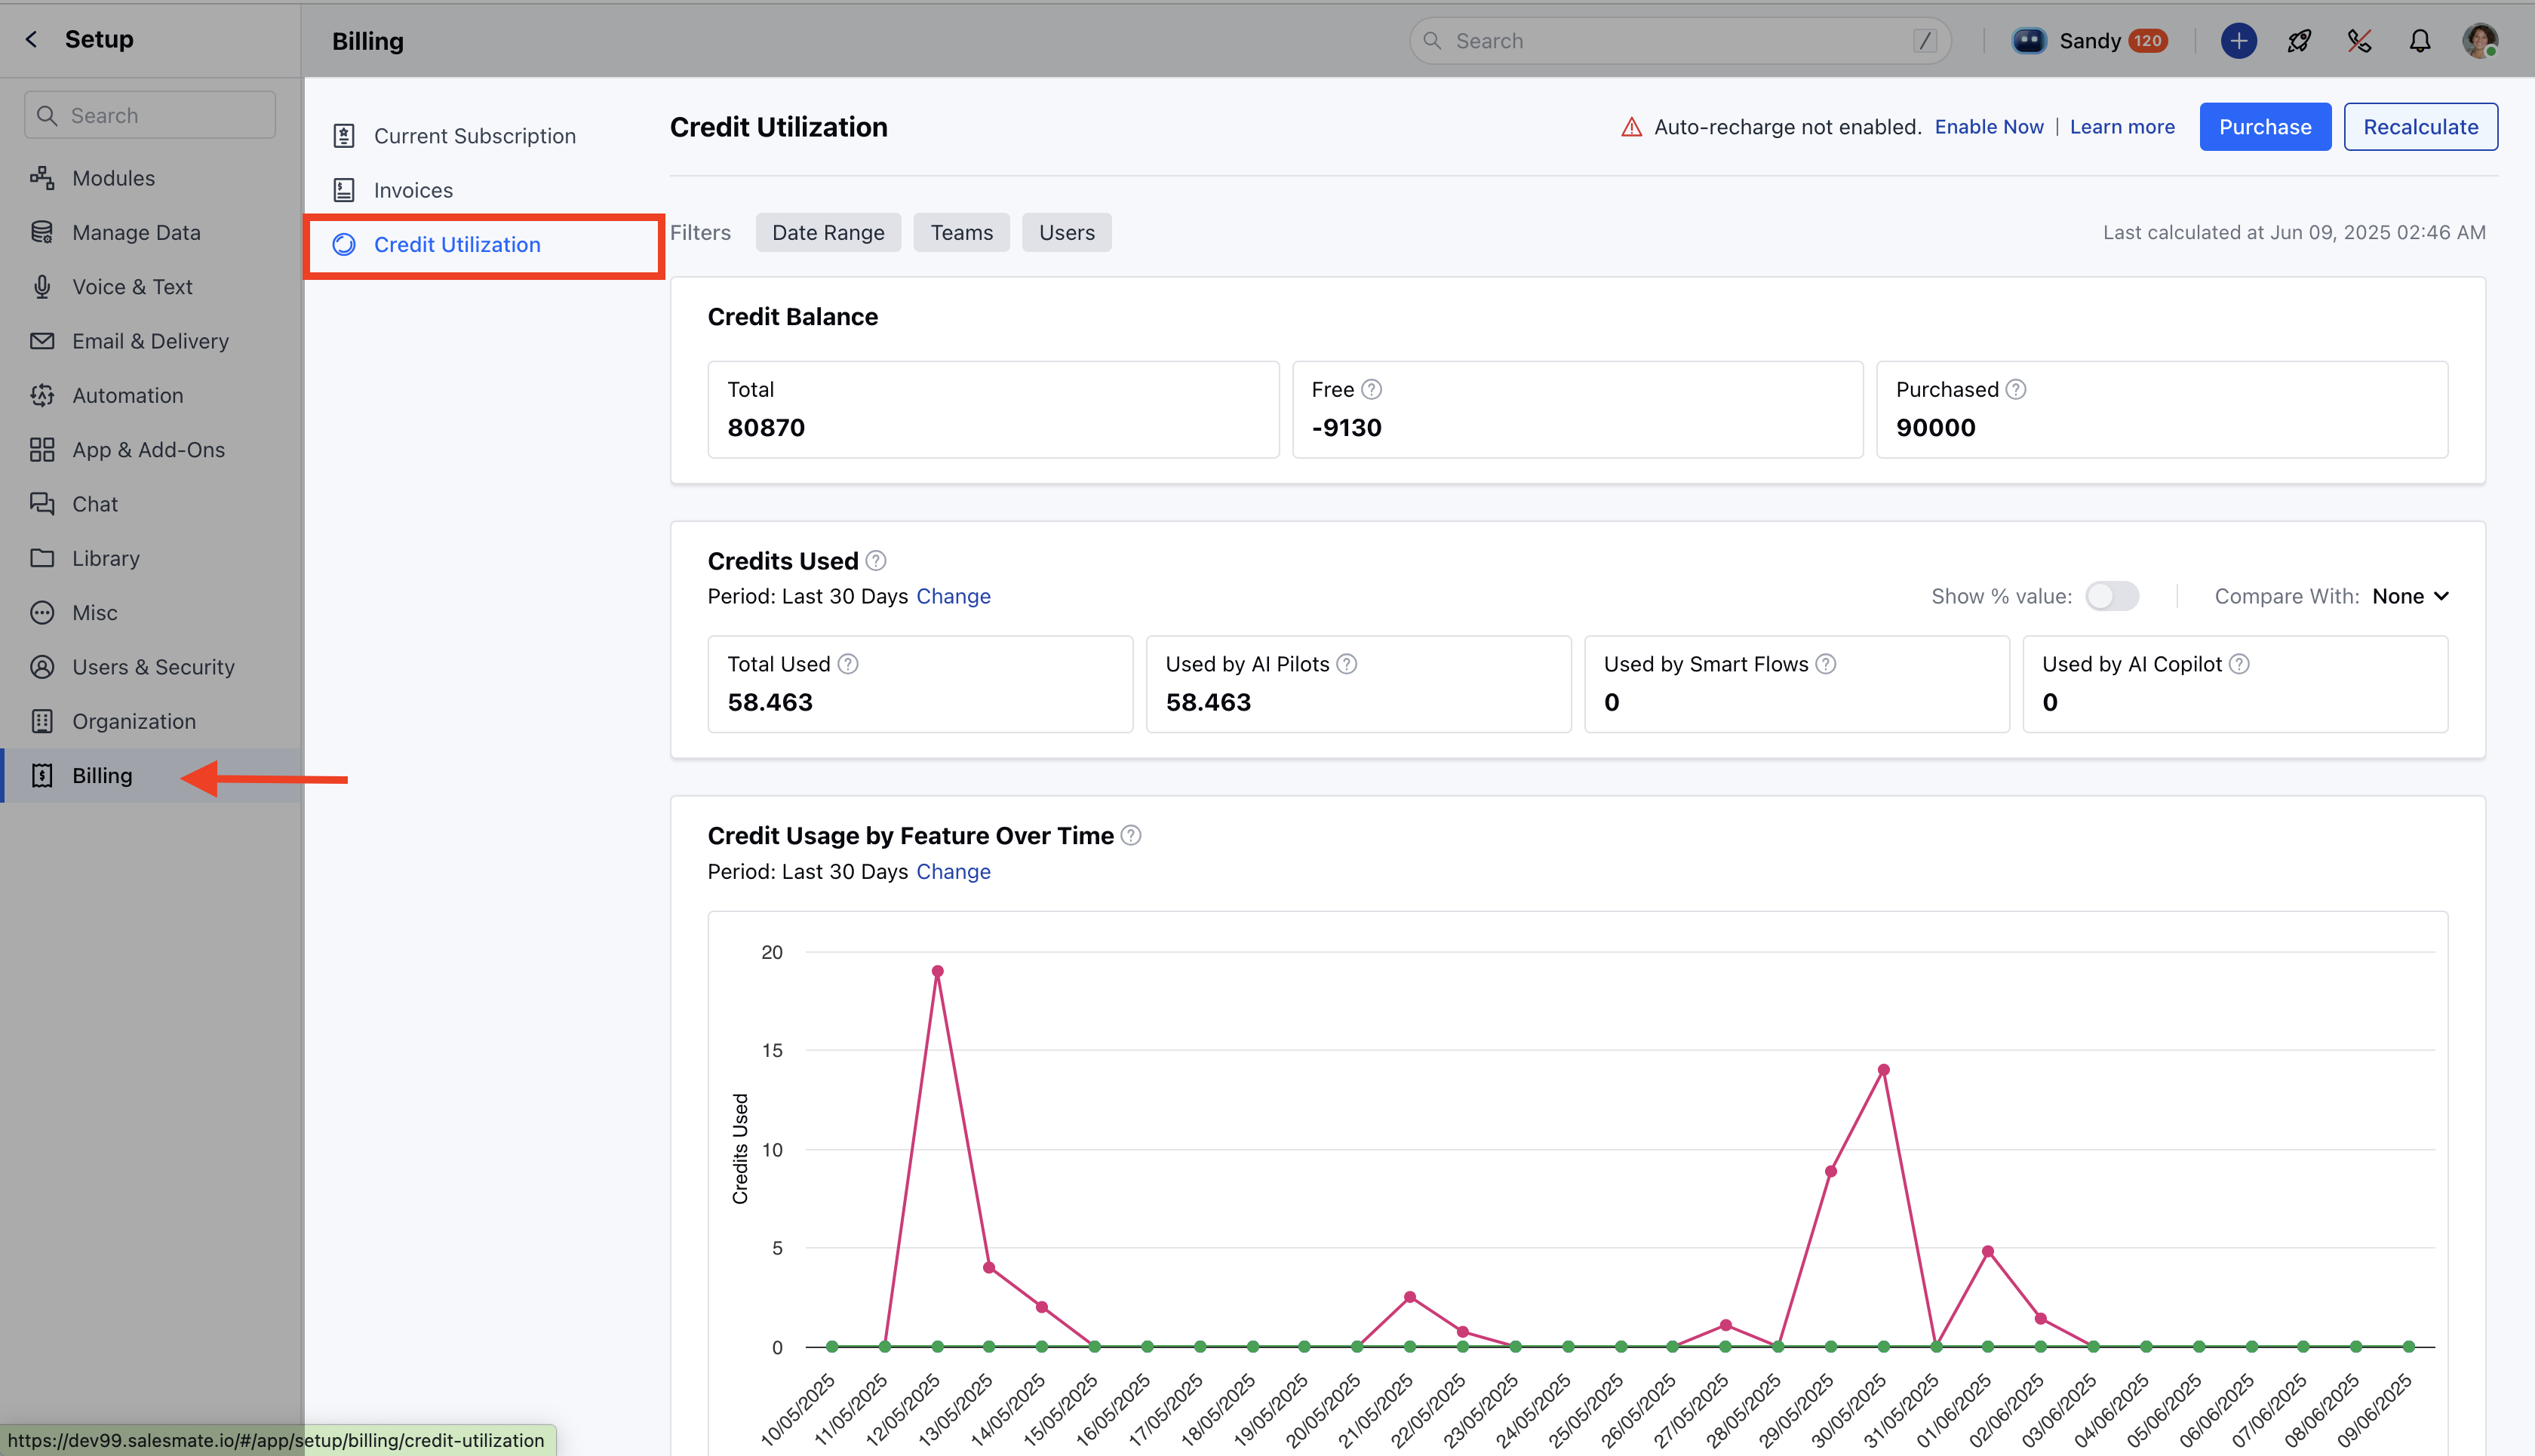Image resolution: width=2535 pixels, height=1456 pixels.
Task: Click the top global Search bar
Action: click(1680, 41)
